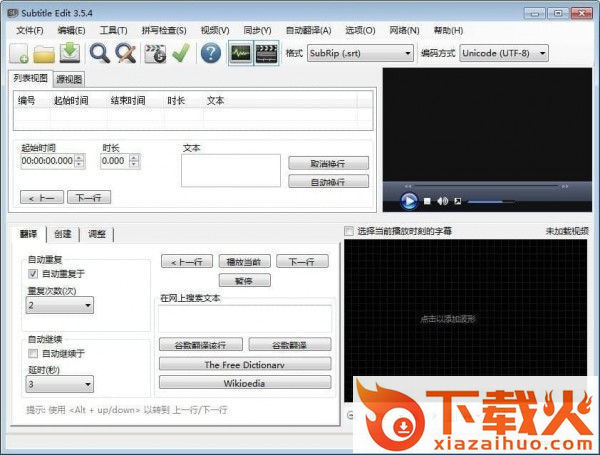The width and height of the screenshot is (600, 455).
Task: Check the 自动继续于 checkbox
Action: (x=33, y=353)
